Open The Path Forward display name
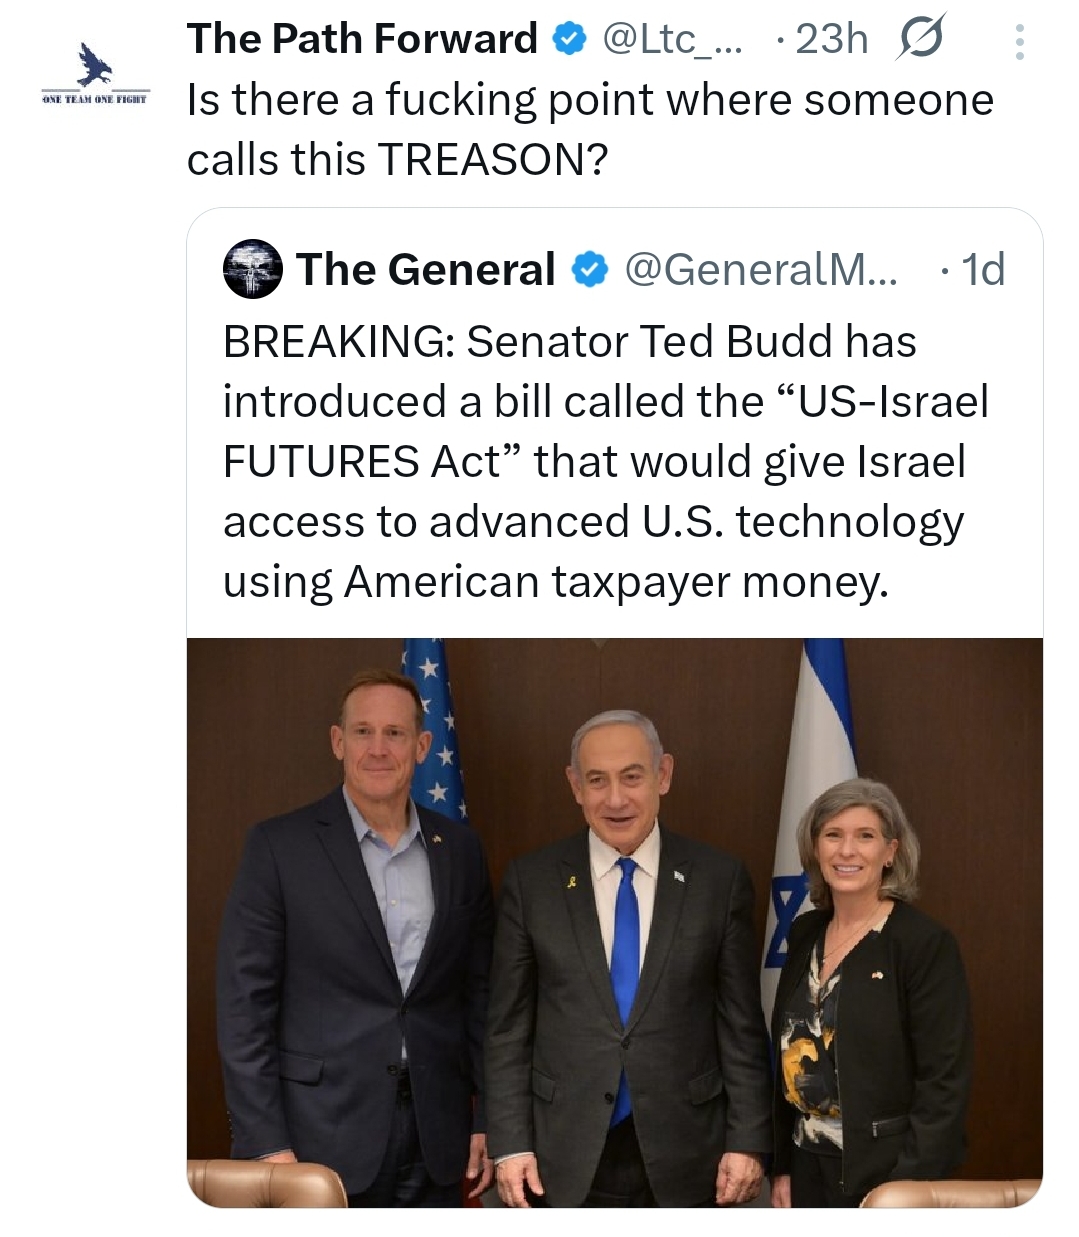Image resolution: width=1079 pixels, height=1237 pixels. point(362,40)
